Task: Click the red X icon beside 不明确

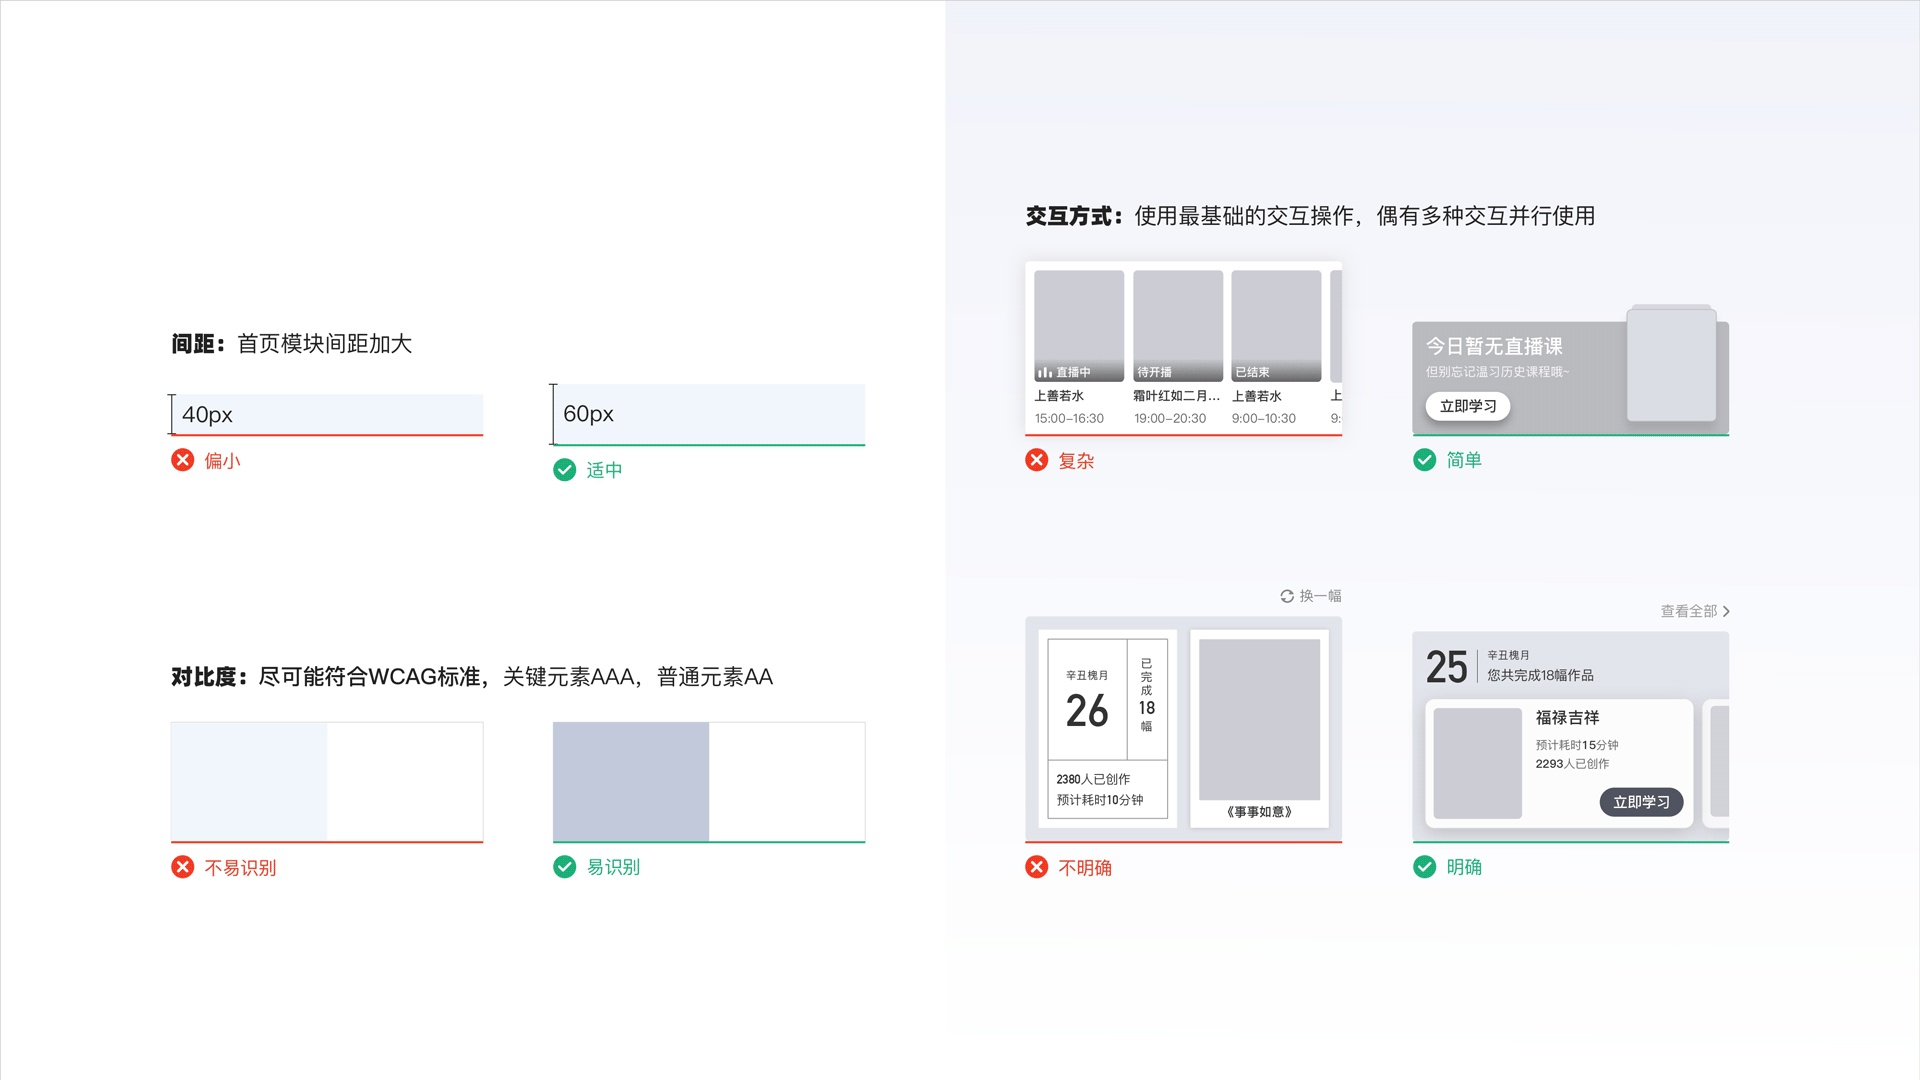Action: click(x=1037, y=867)
